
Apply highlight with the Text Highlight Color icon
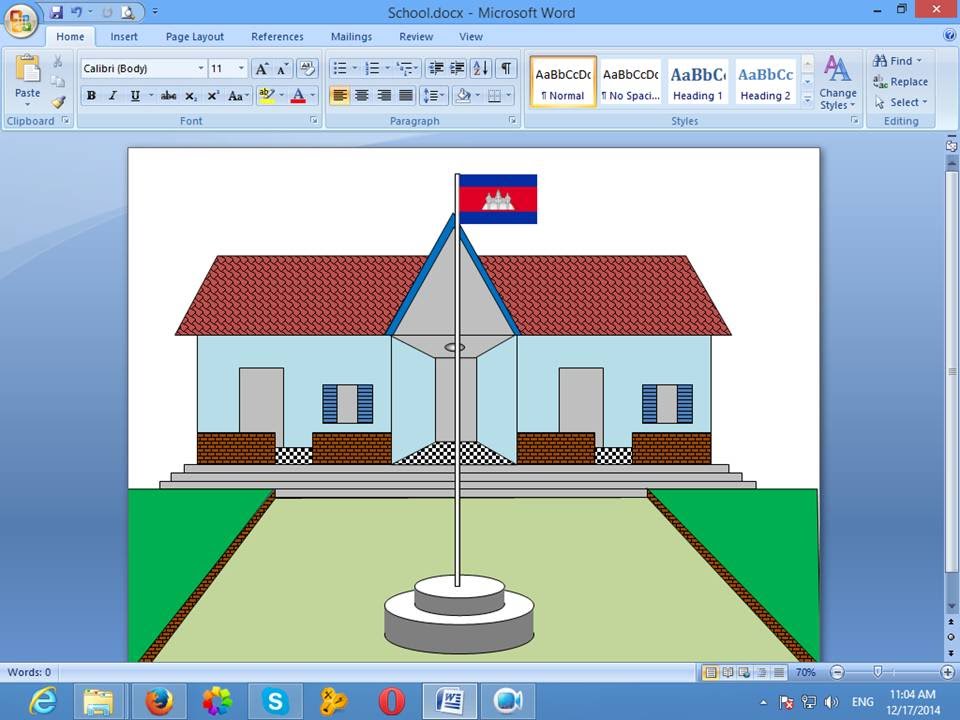coord(264,95)
